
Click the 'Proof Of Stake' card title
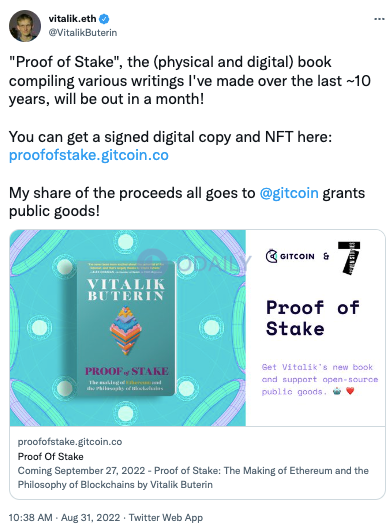(x=51, y=457)
